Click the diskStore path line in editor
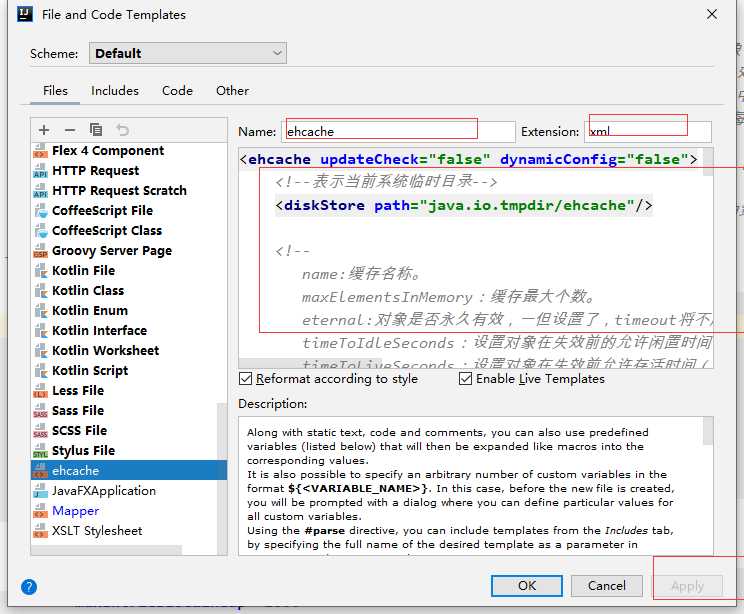744x614 pixels. (464, 205)
